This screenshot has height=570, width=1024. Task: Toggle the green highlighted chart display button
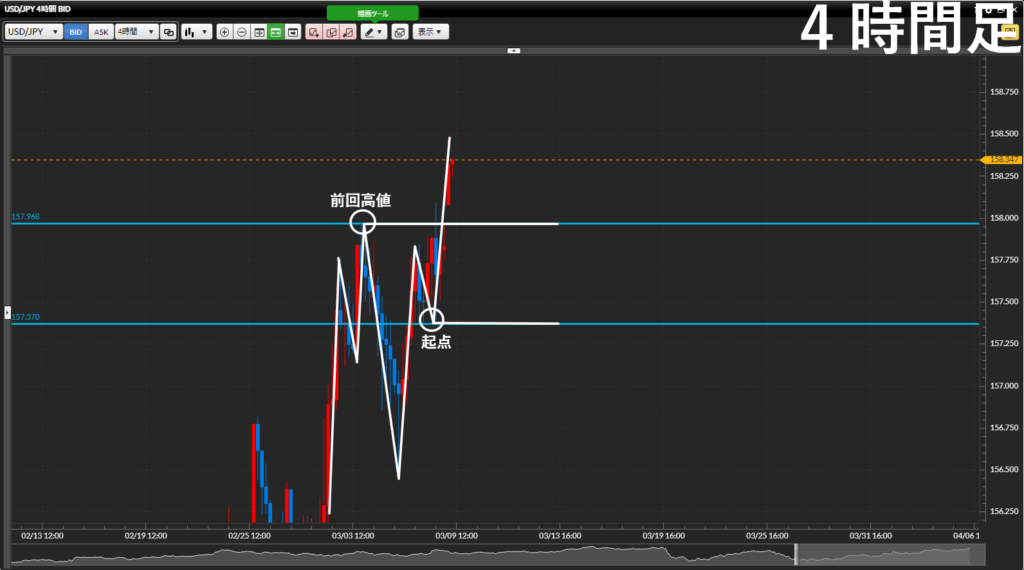[x=276, y=32]
